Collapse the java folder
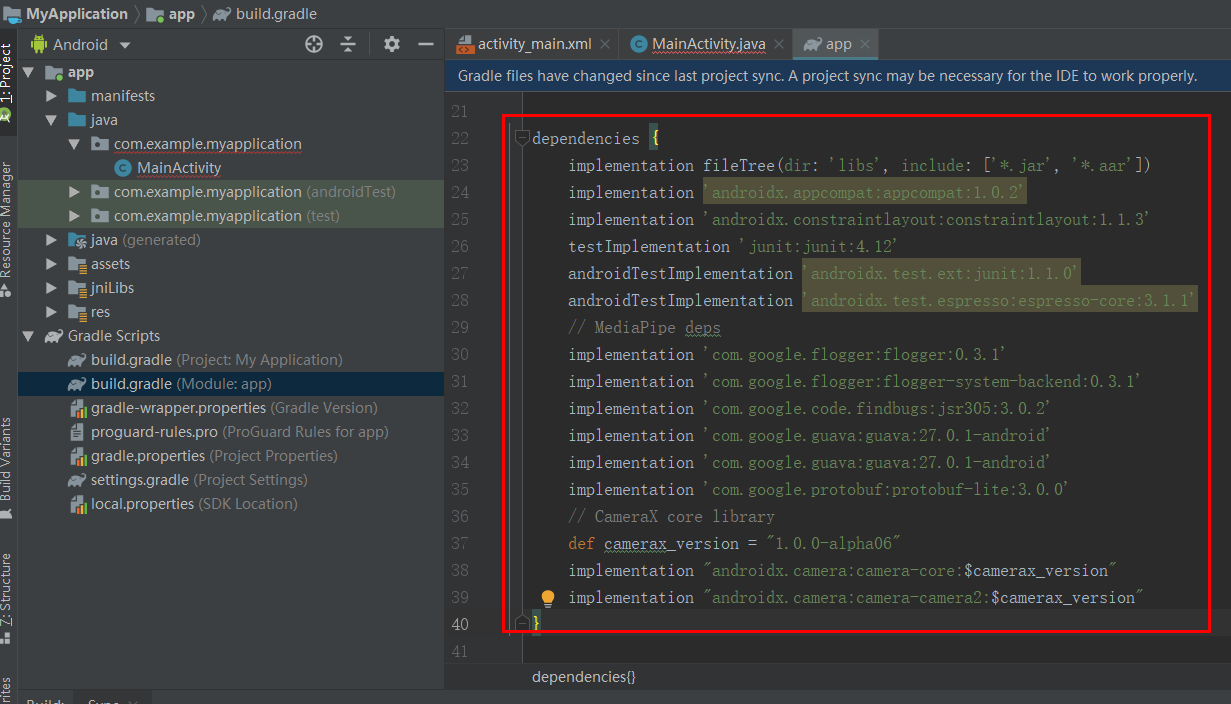Image resolution: width=1231 pixels, height=704 pixels. (x=51, y=120)
